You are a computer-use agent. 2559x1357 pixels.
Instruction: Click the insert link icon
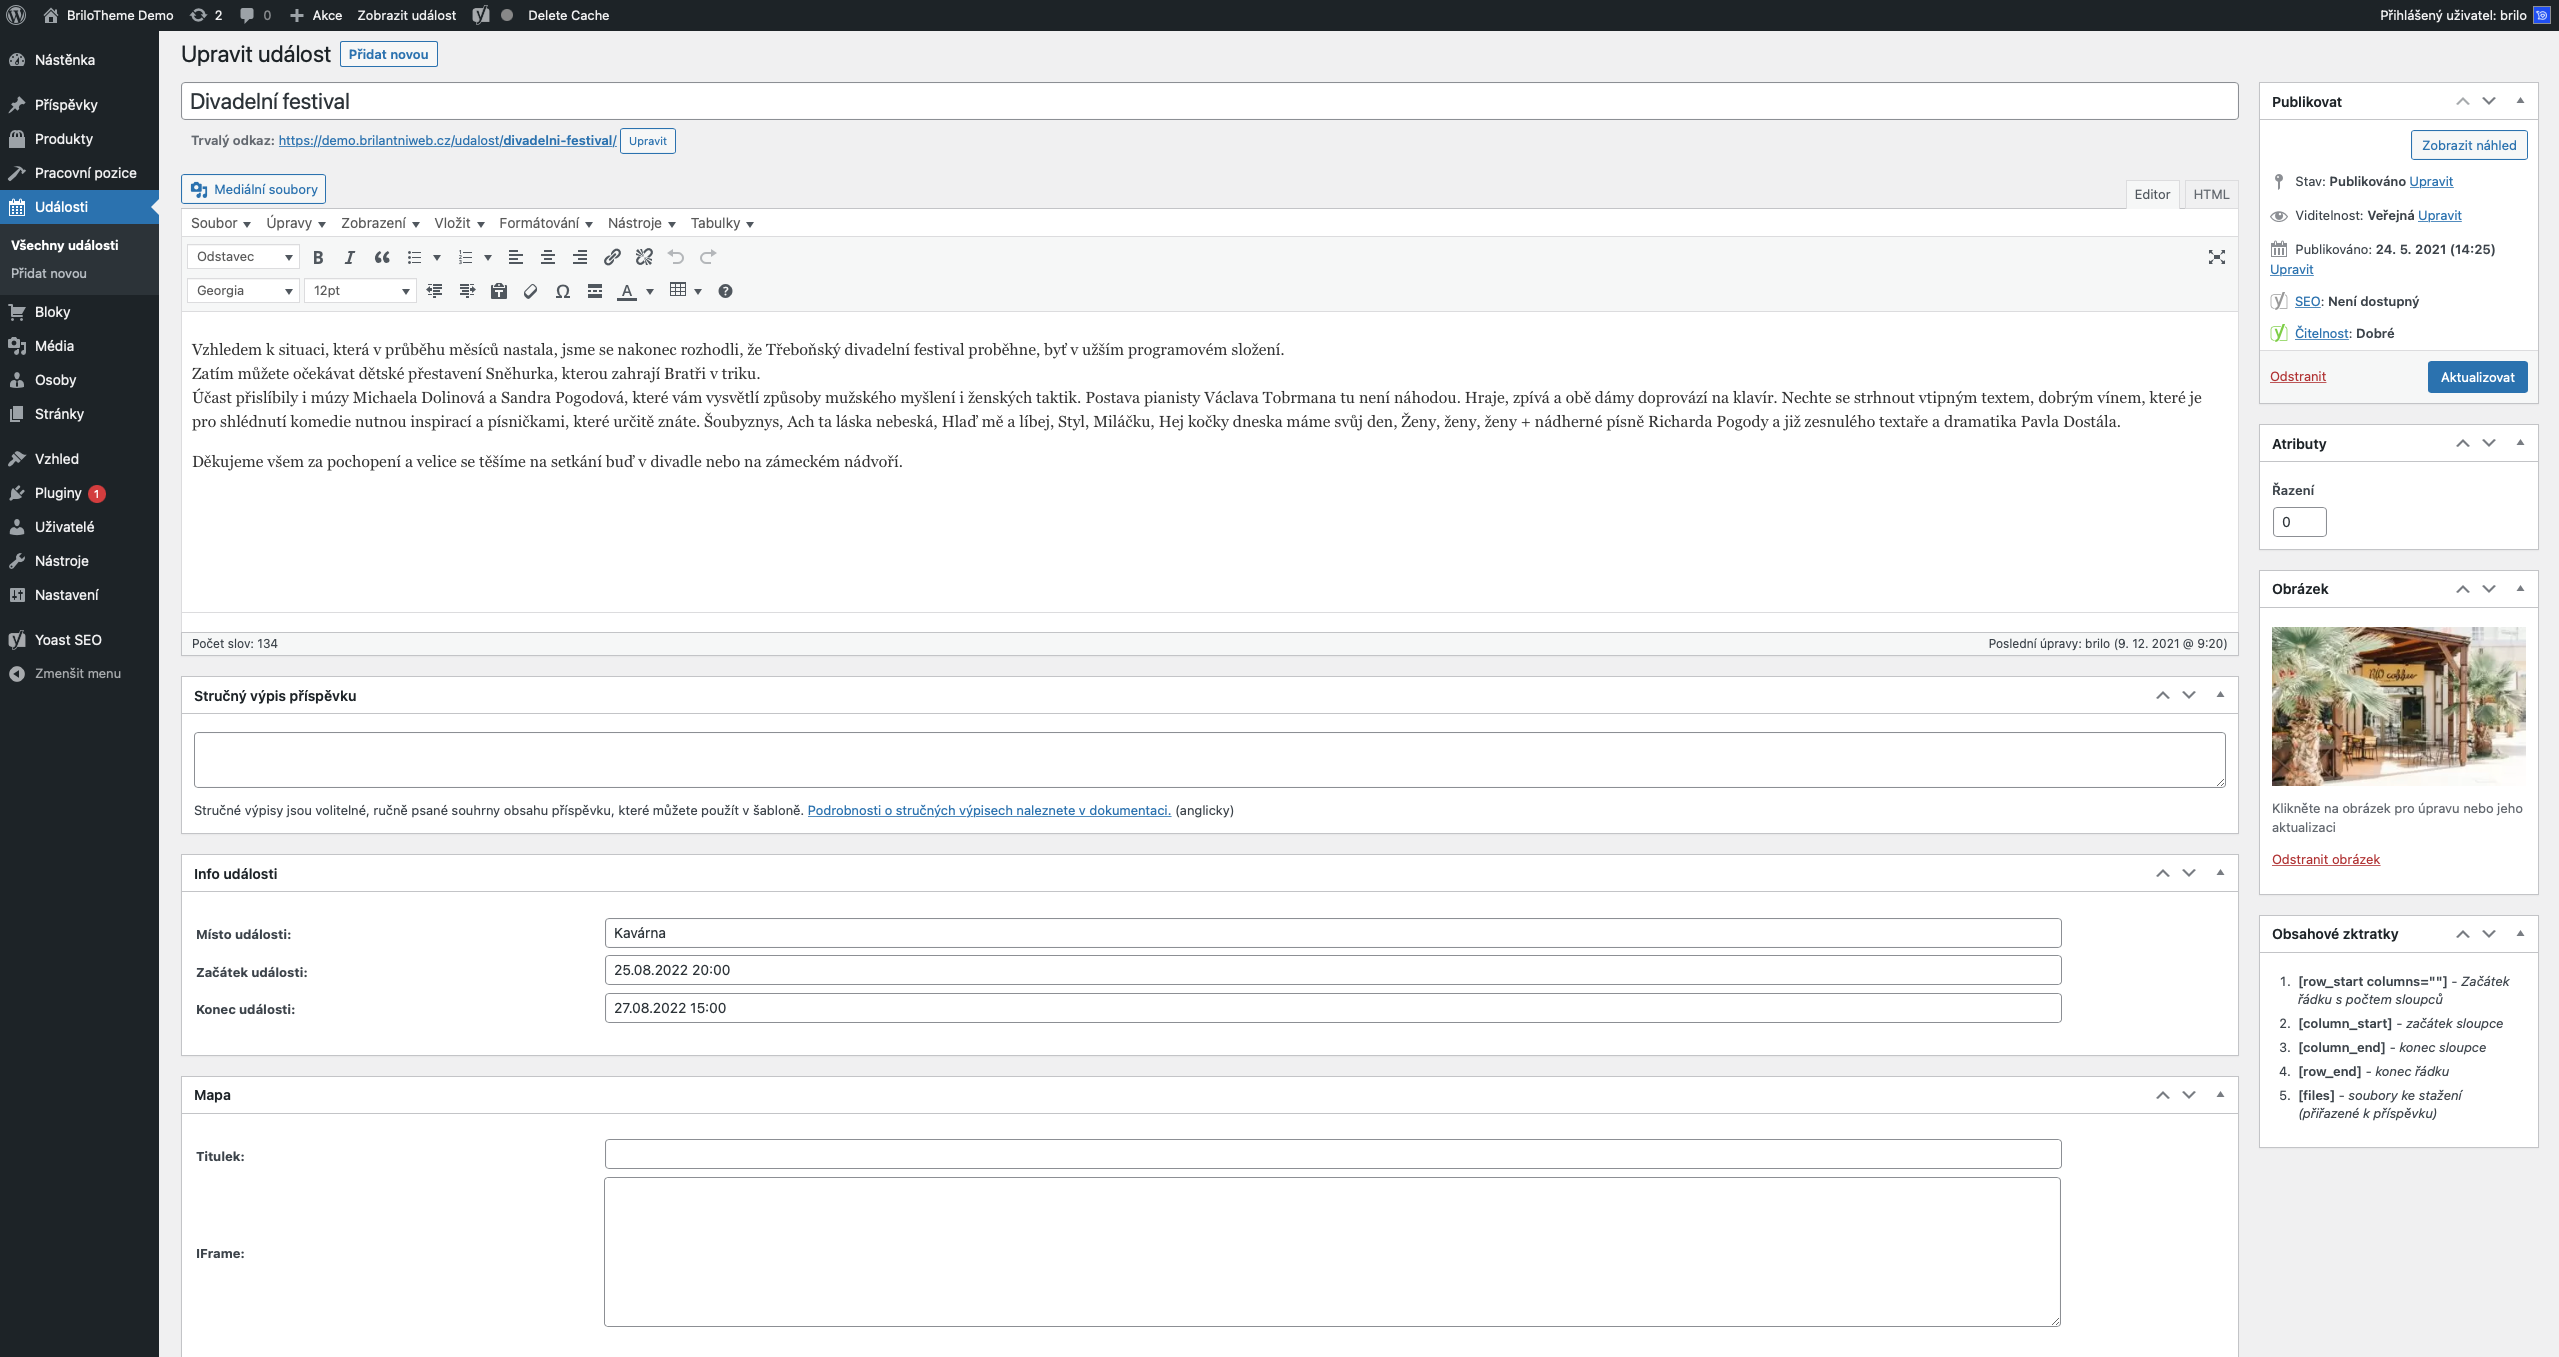coord(612,257)
